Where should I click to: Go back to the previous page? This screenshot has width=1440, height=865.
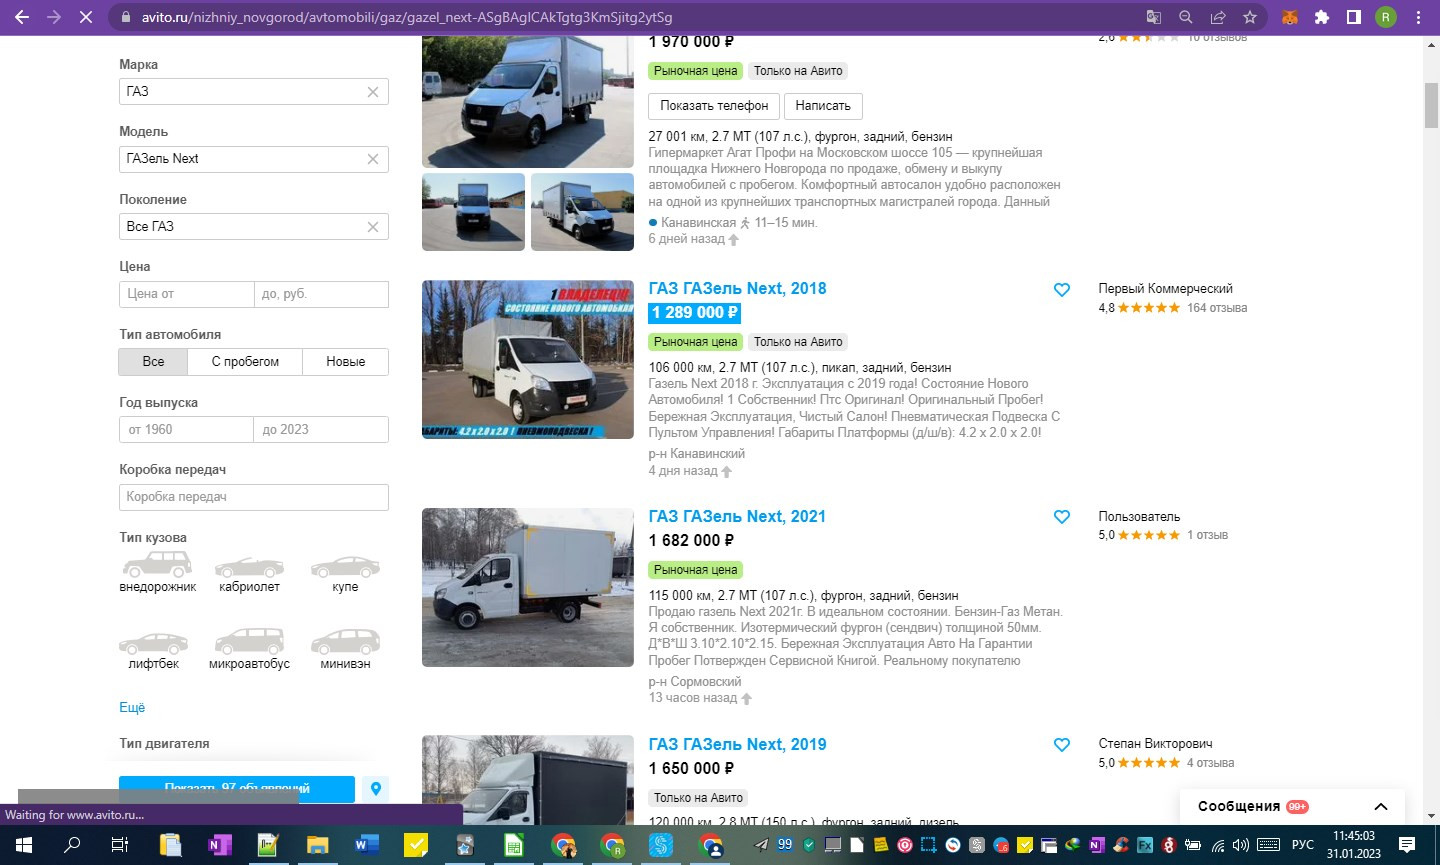[x=22, y=17]
